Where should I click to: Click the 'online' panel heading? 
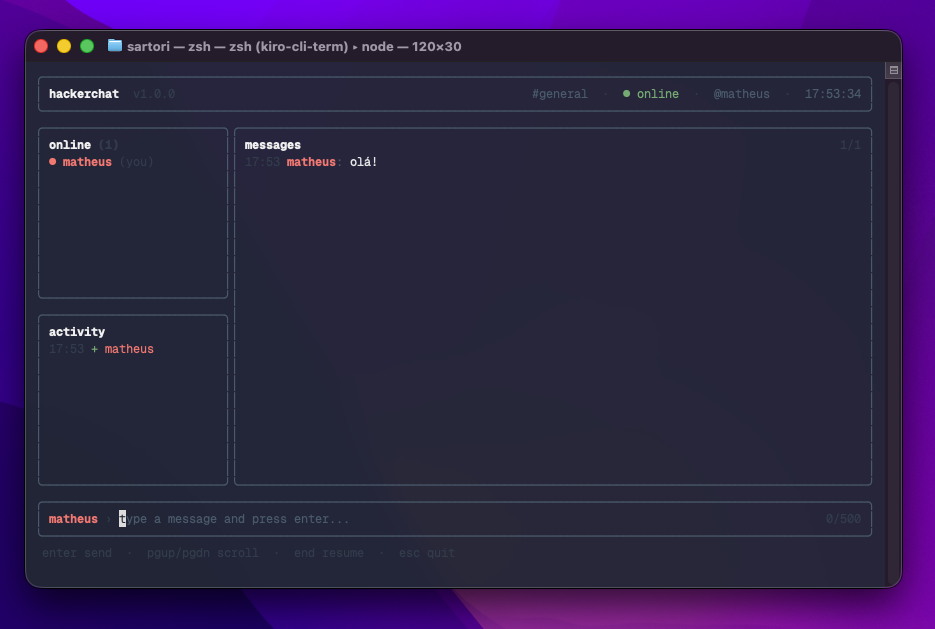tap(70, 145)
